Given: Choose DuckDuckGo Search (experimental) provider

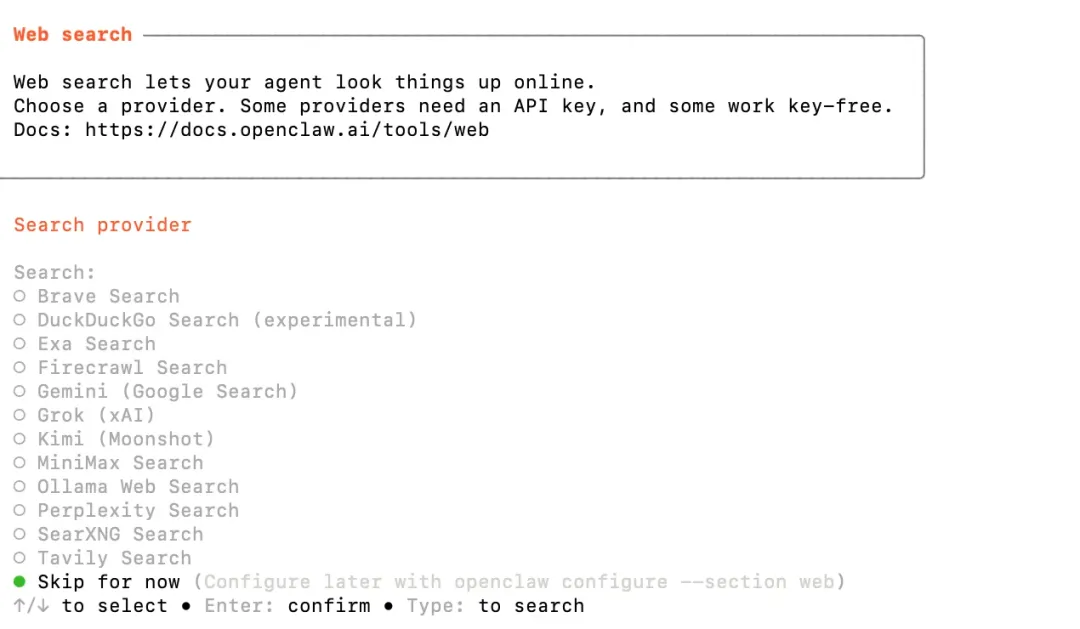Looking at the screenshot, I should point(215,320).
